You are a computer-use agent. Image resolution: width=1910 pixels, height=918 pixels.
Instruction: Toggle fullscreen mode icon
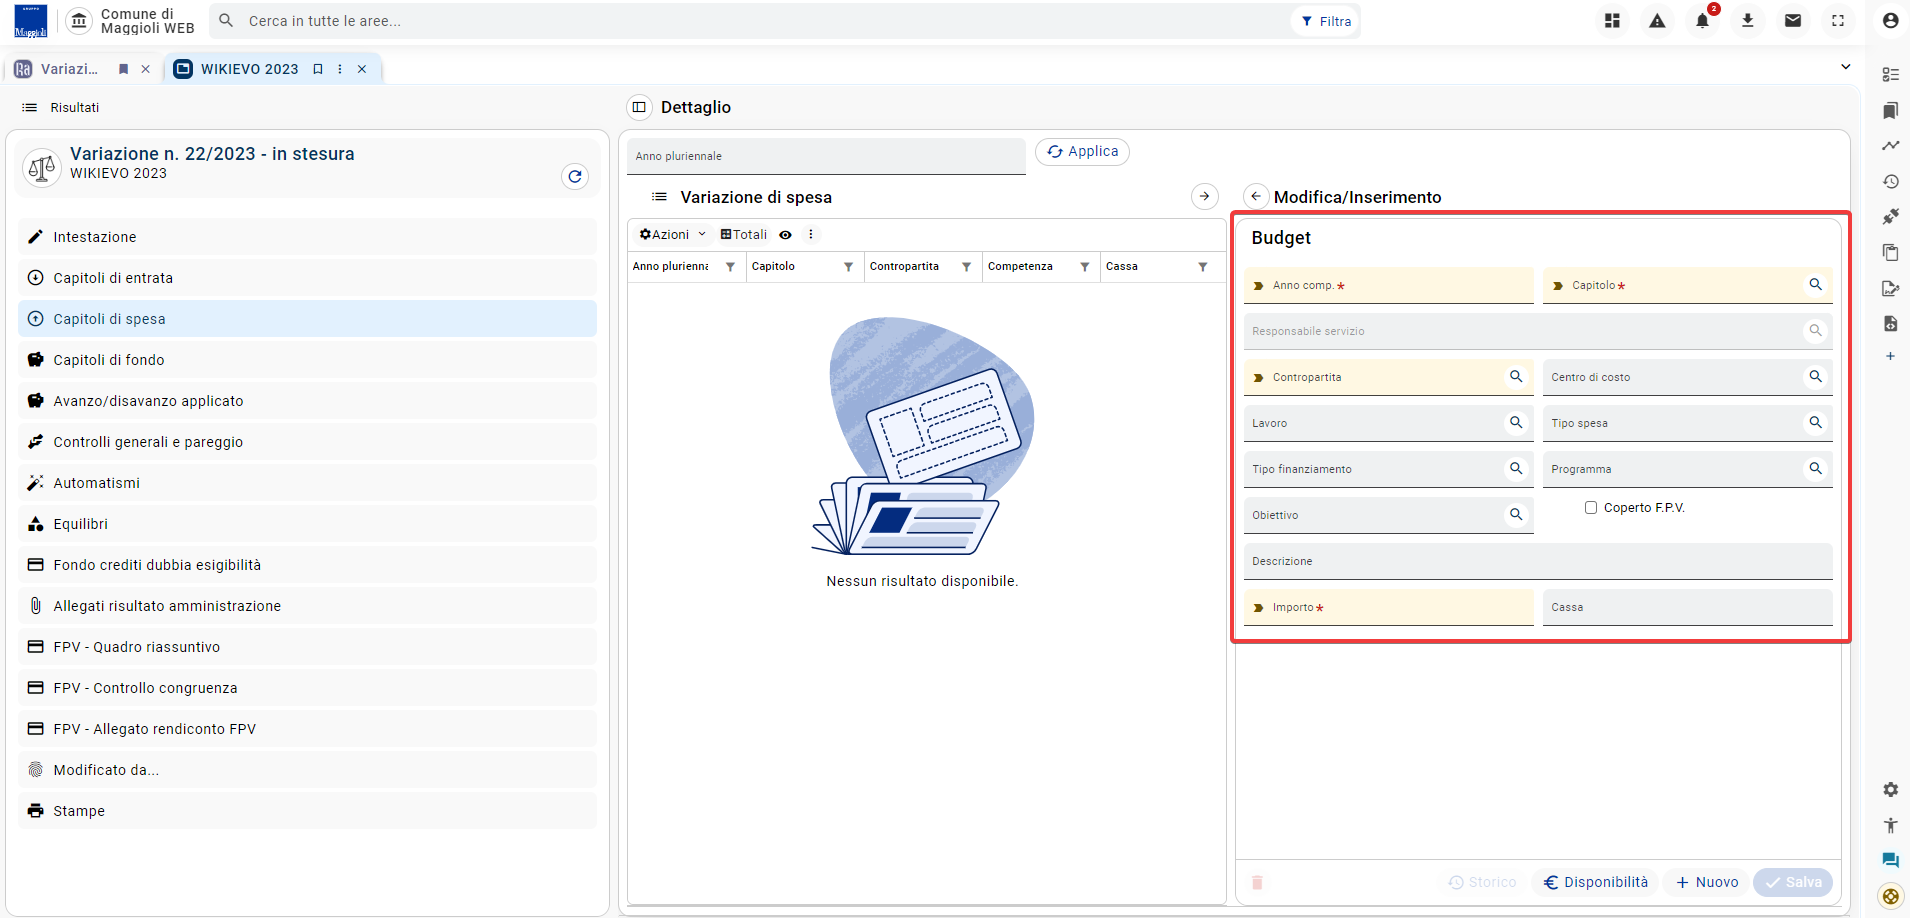coord(1838,21)
